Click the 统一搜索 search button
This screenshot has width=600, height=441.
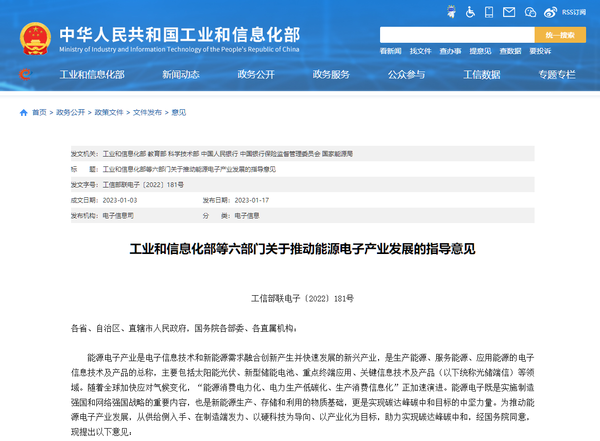[560, 35]
